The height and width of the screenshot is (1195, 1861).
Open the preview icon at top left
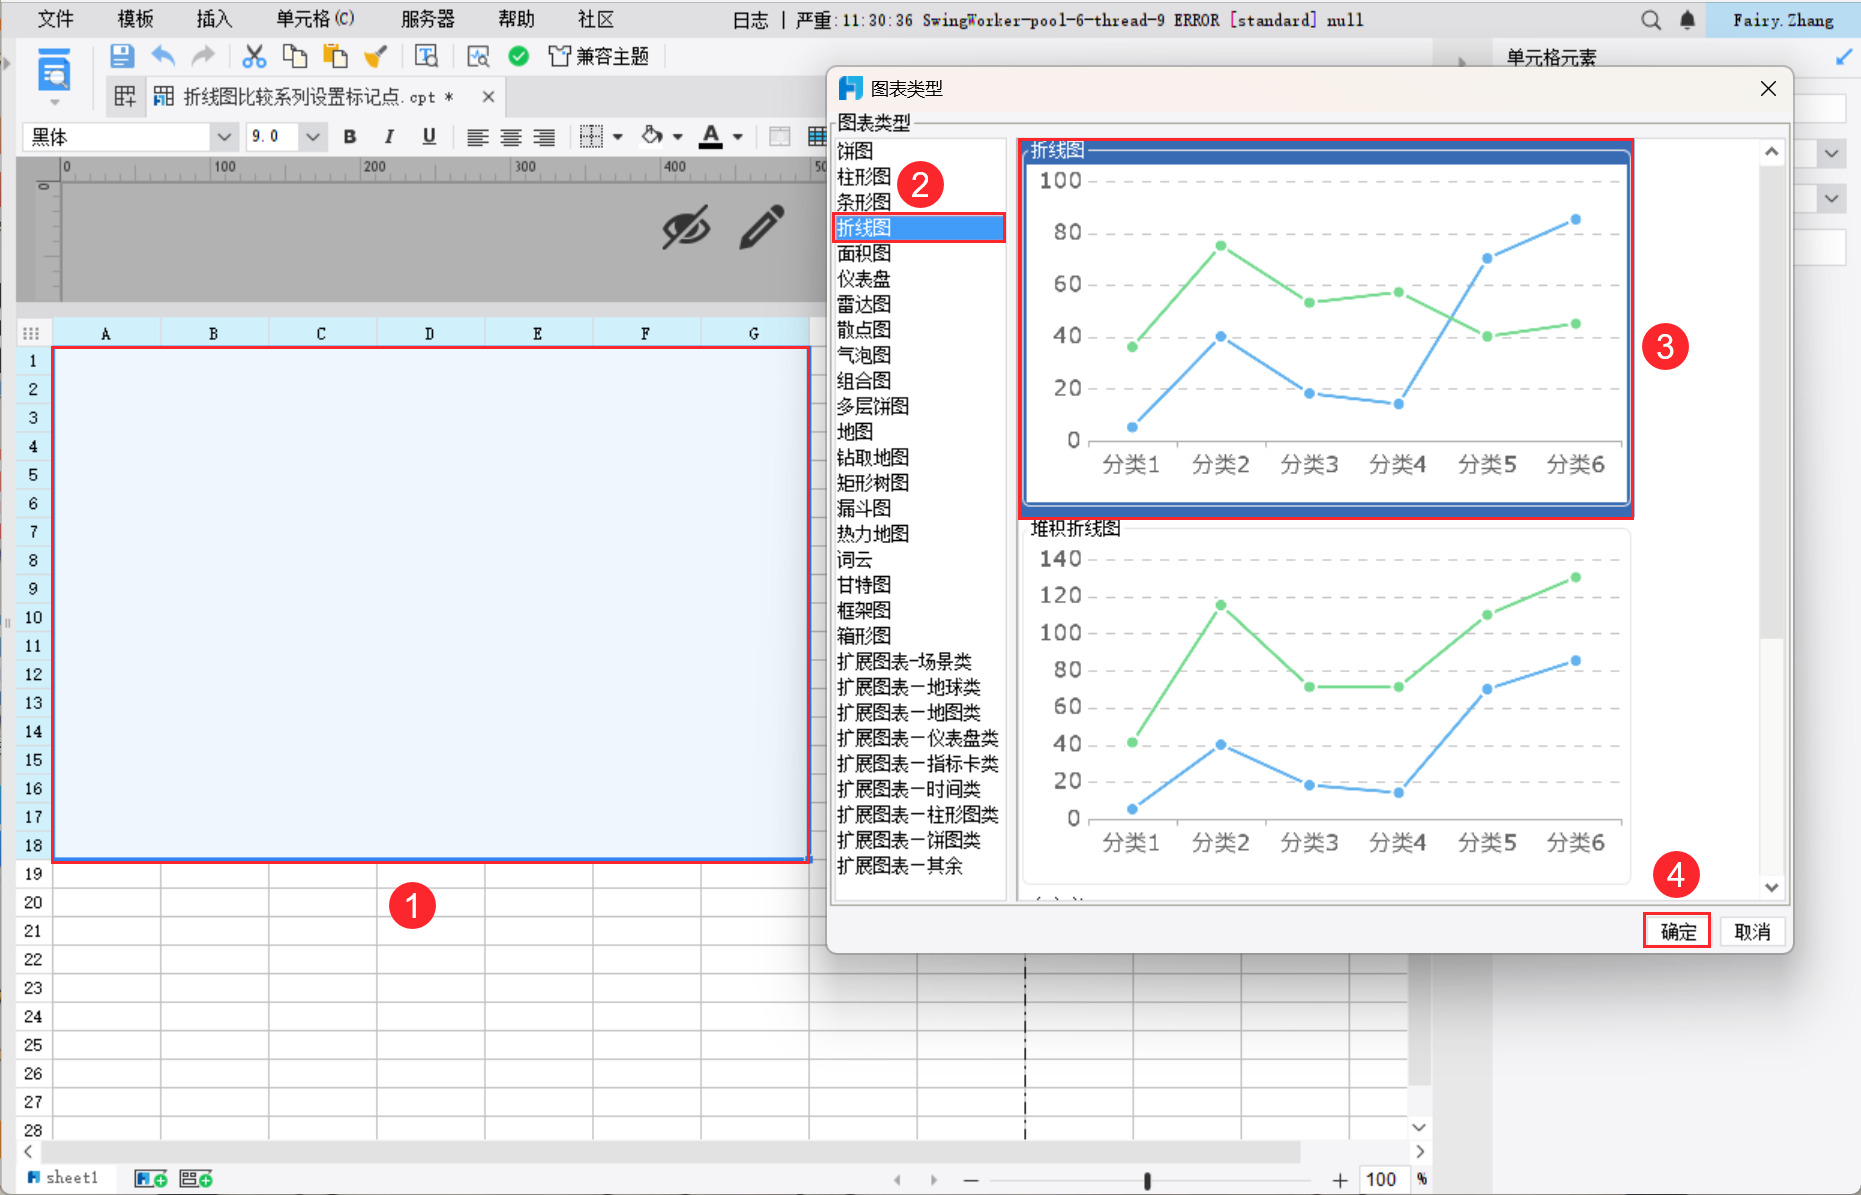(x=54, y=73)
